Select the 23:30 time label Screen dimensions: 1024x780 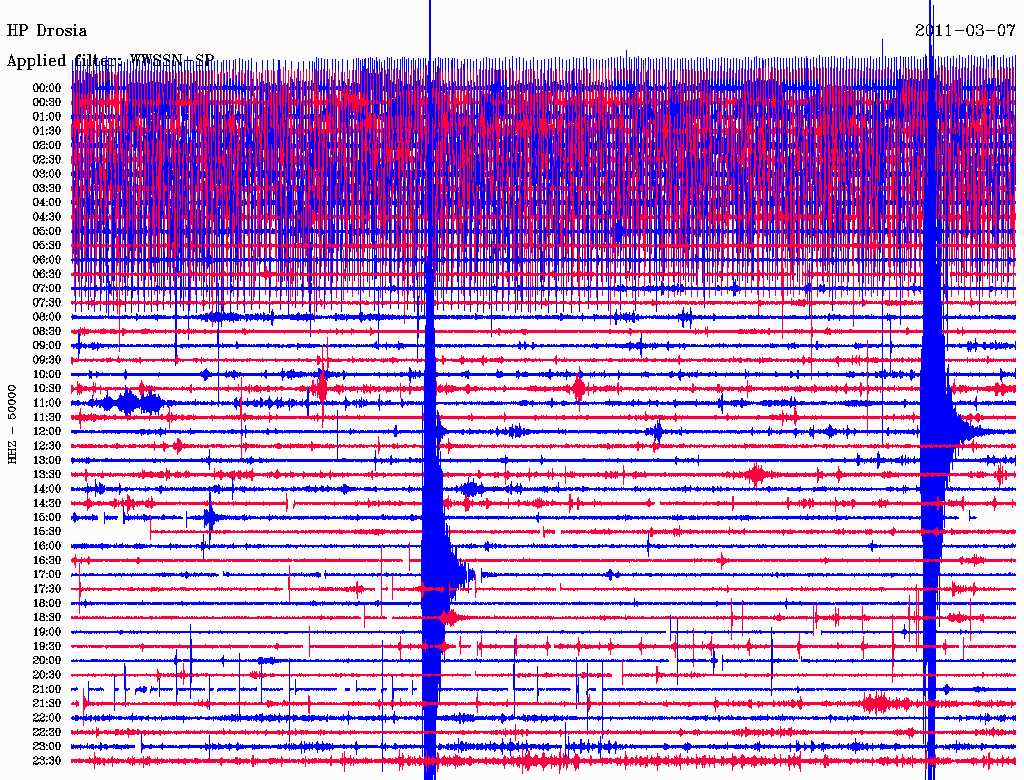coord(47,761)
